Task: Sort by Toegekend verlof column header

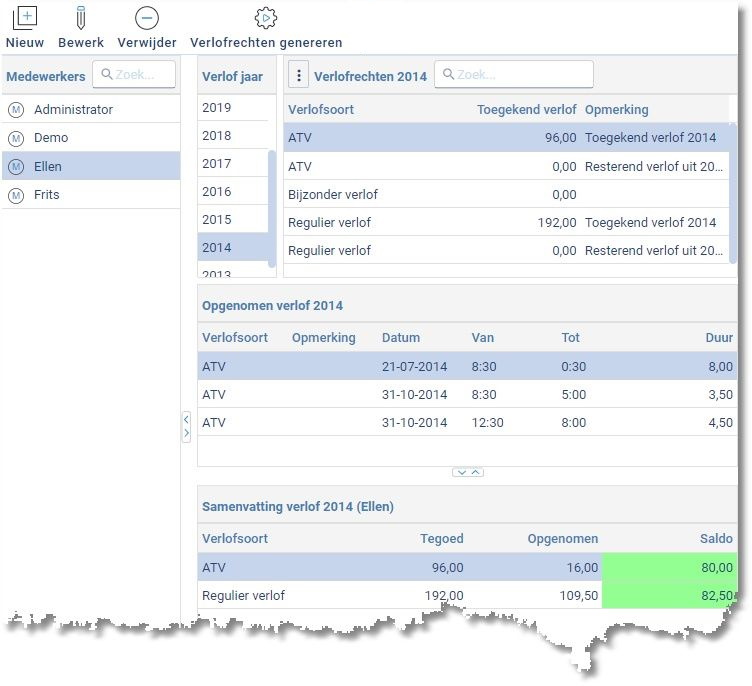Action: [526, 110]
